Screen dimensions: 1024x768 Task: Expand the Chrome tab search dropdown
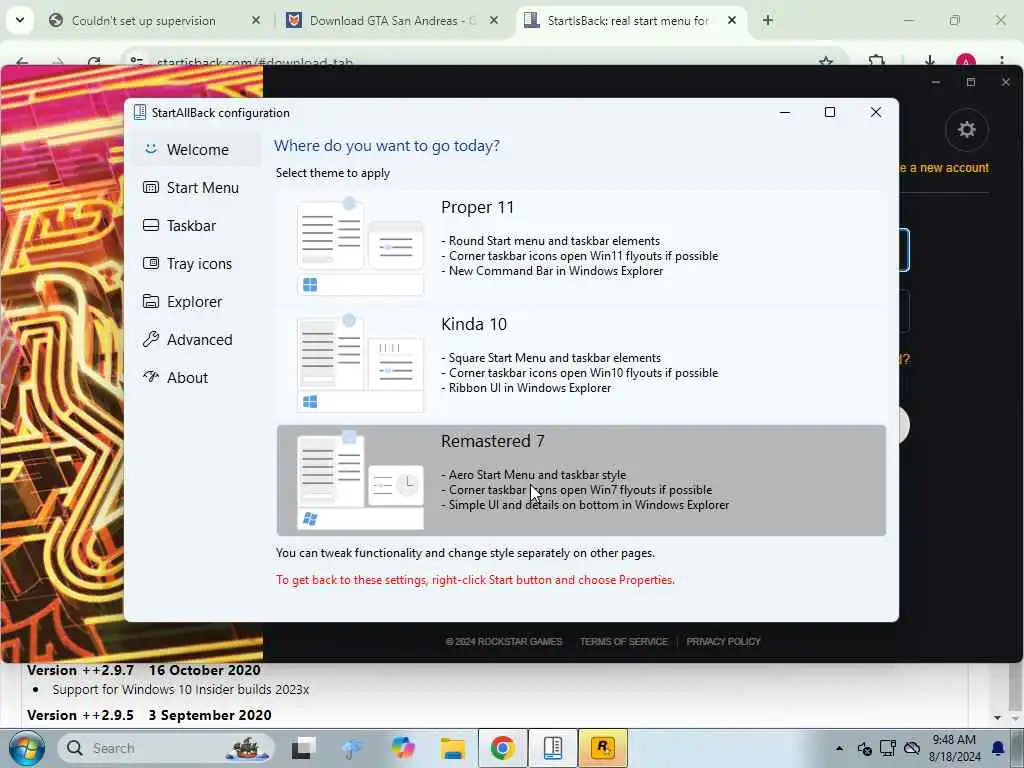(x=20, y=20)
